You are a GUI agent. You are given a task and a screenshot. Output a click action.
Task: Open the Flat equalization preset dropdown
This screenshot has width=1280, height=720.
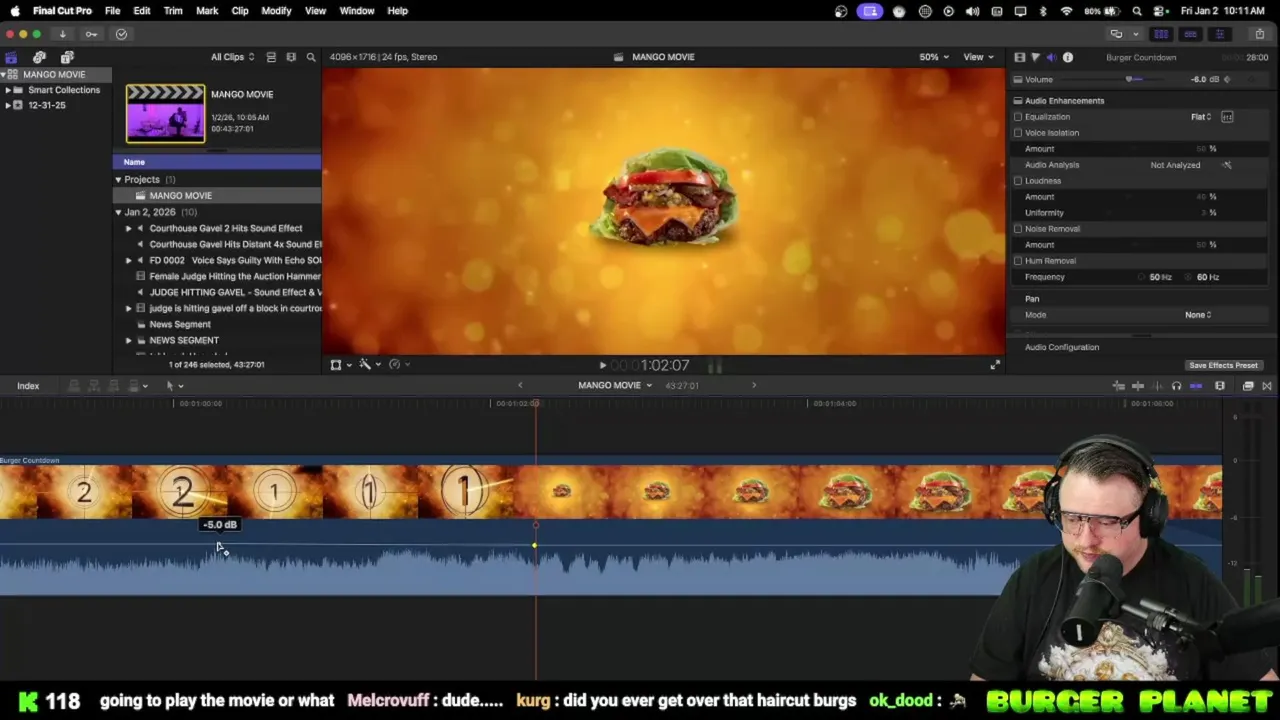[1201, 117]
